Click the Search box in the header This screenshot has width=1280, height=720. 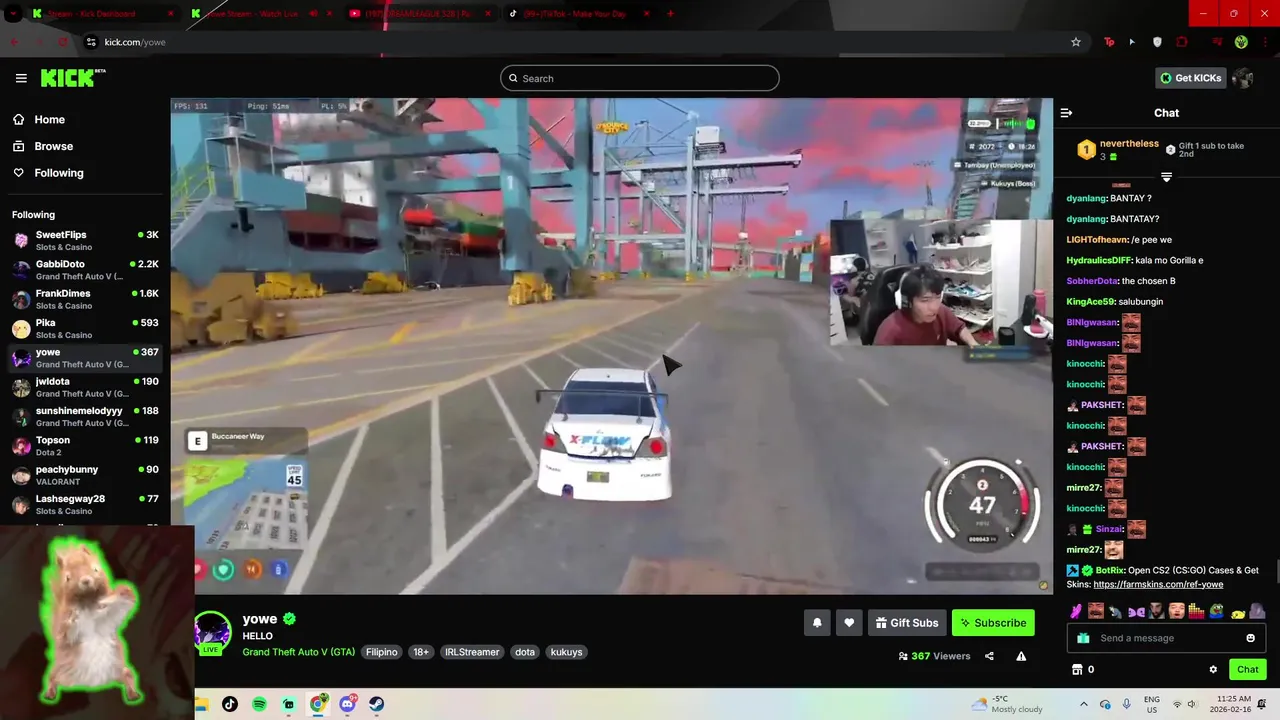(x=640, y=78)
